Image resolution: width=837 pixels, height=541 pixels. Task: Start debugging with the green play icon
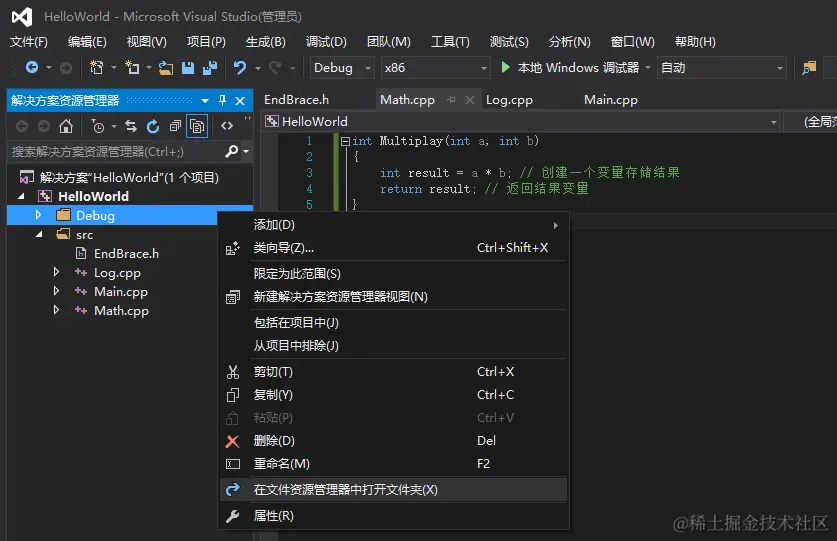coord(505,67)
